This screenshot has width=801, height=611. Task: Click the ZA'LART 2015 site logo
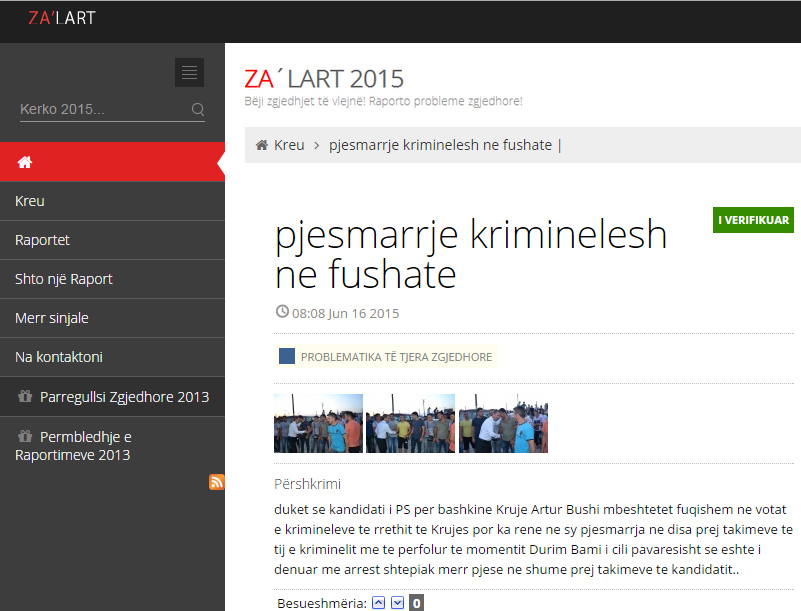[322, 78]
